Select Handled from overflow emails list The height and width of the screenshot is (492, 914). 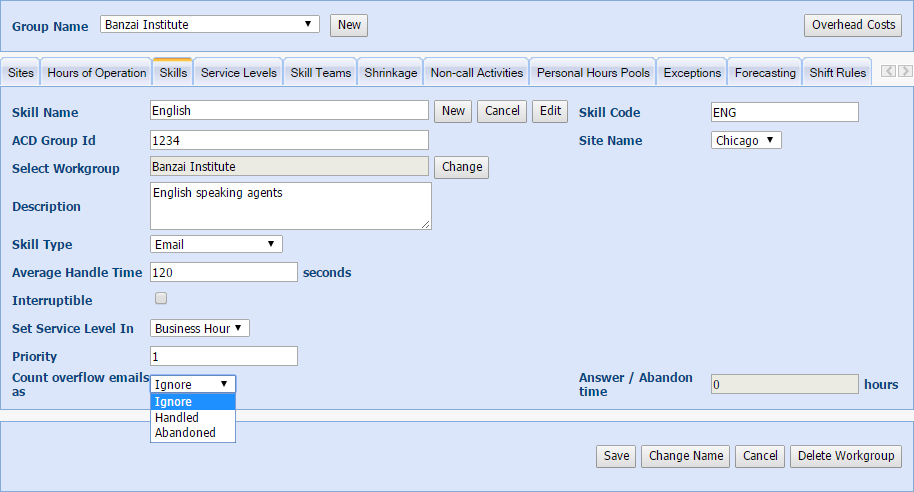(x=177, y=417)
